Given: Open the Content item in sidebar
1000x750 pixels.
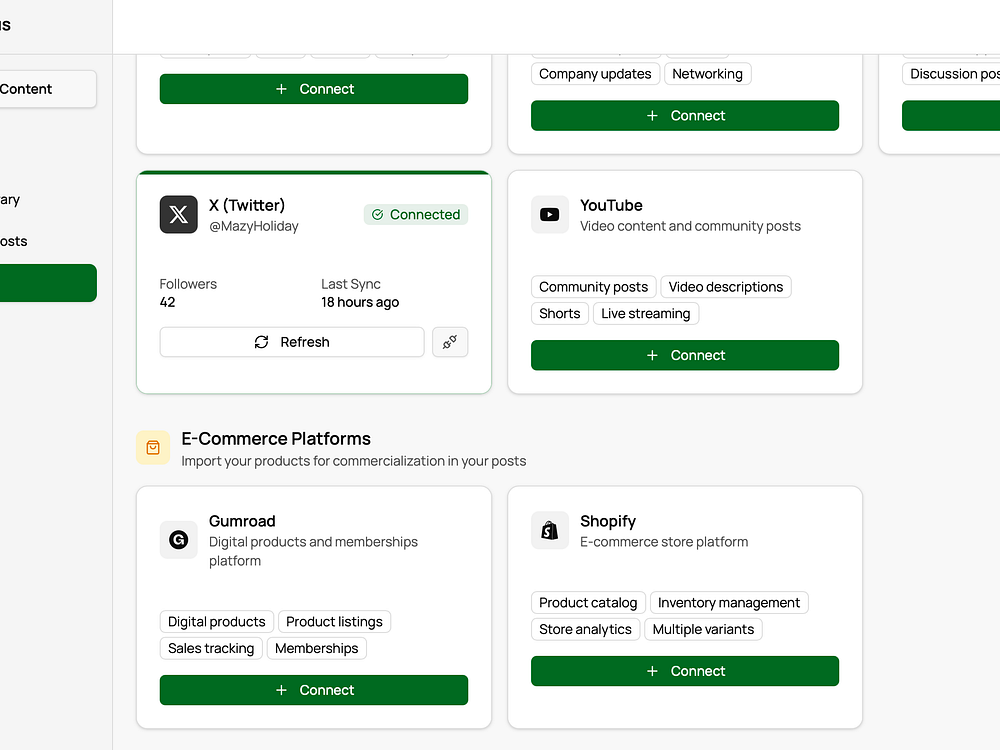Looking at the screenshot, I should (40, 89).
